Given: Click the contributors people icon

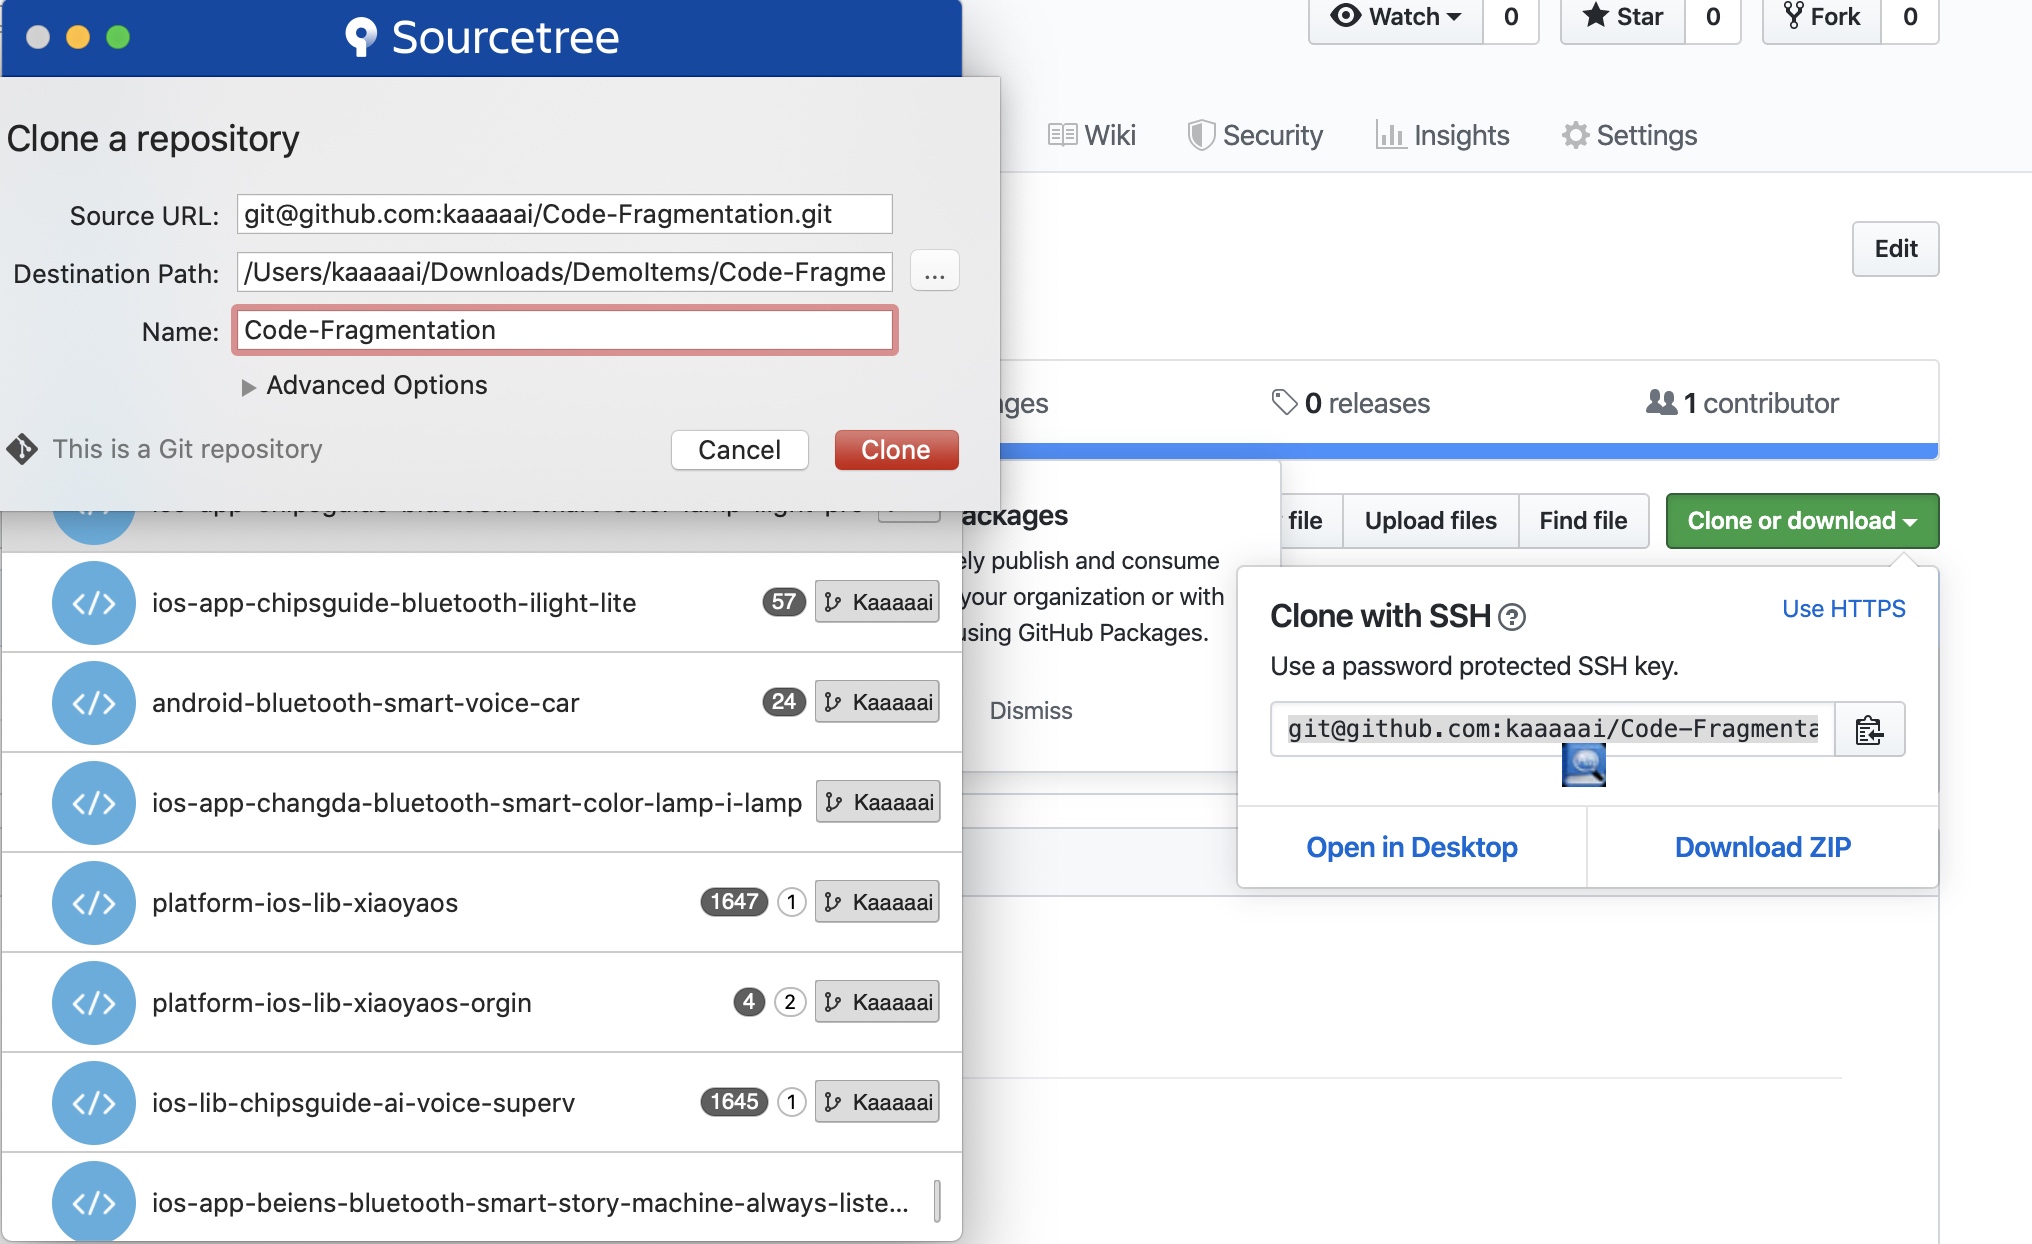Looking at the screenshot, I should (1661, 403).
